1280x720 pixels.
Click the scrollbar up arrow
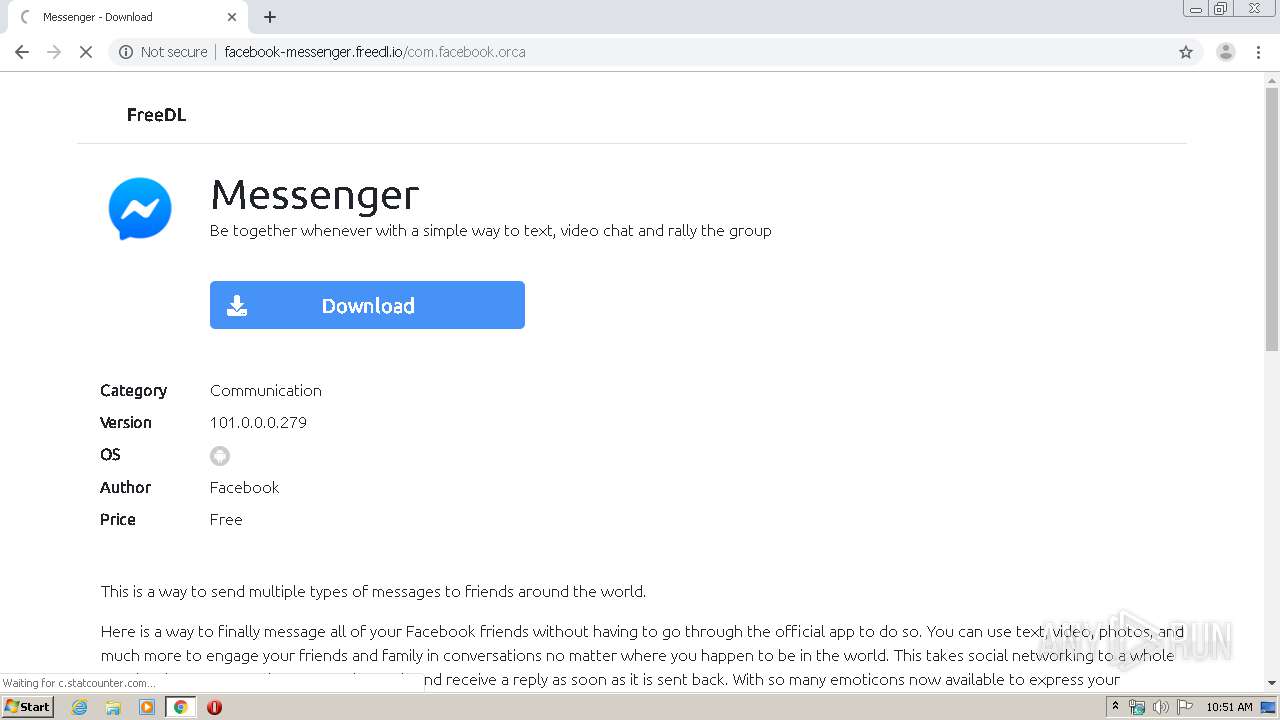click(1272, 80)
